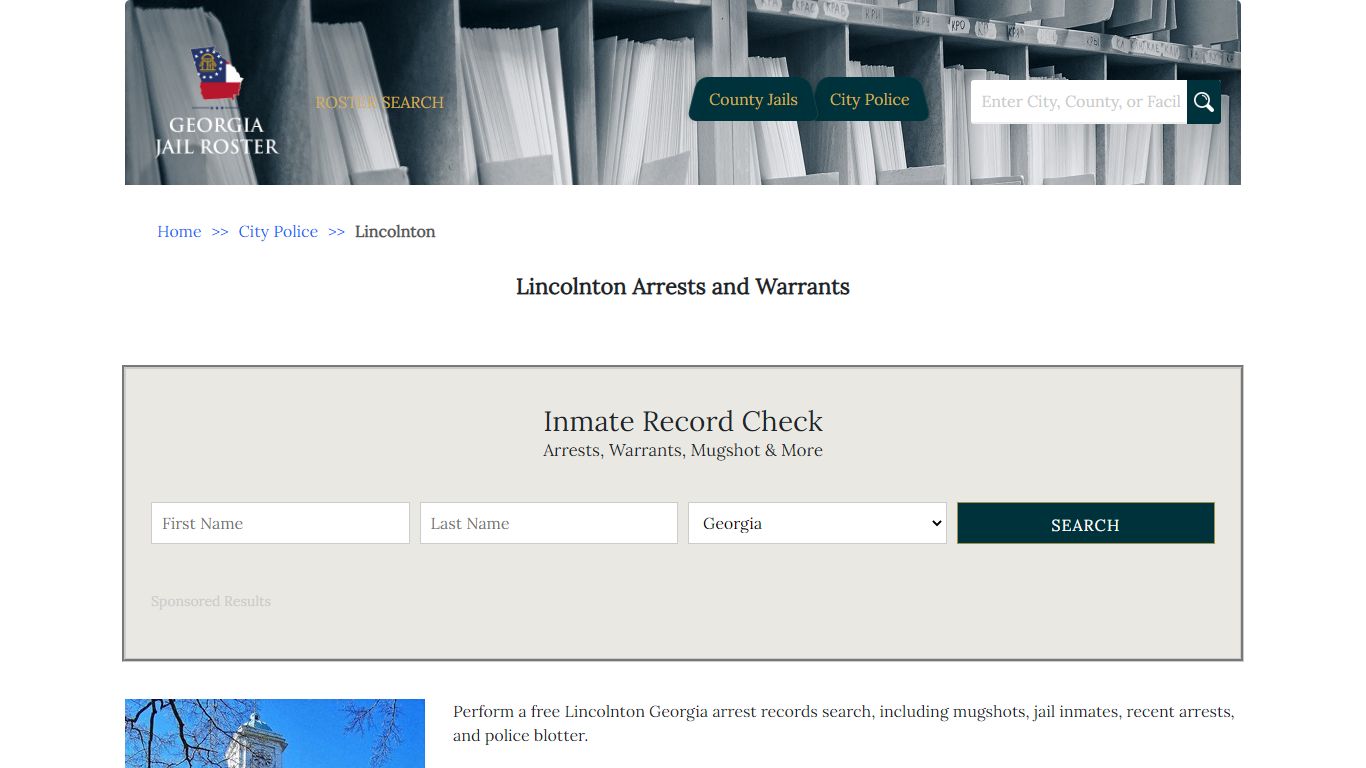Click inside the First Name field

pos(280,523)
